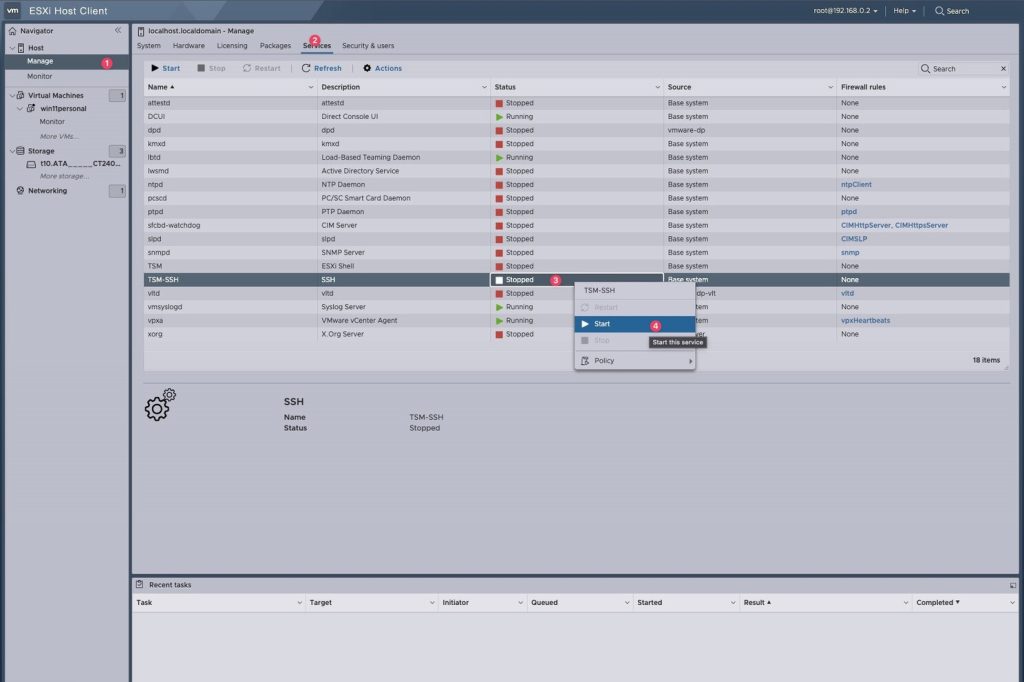Open the Source column dropdown arrow
1024x682 pixels.
click(x=830, y=87)
